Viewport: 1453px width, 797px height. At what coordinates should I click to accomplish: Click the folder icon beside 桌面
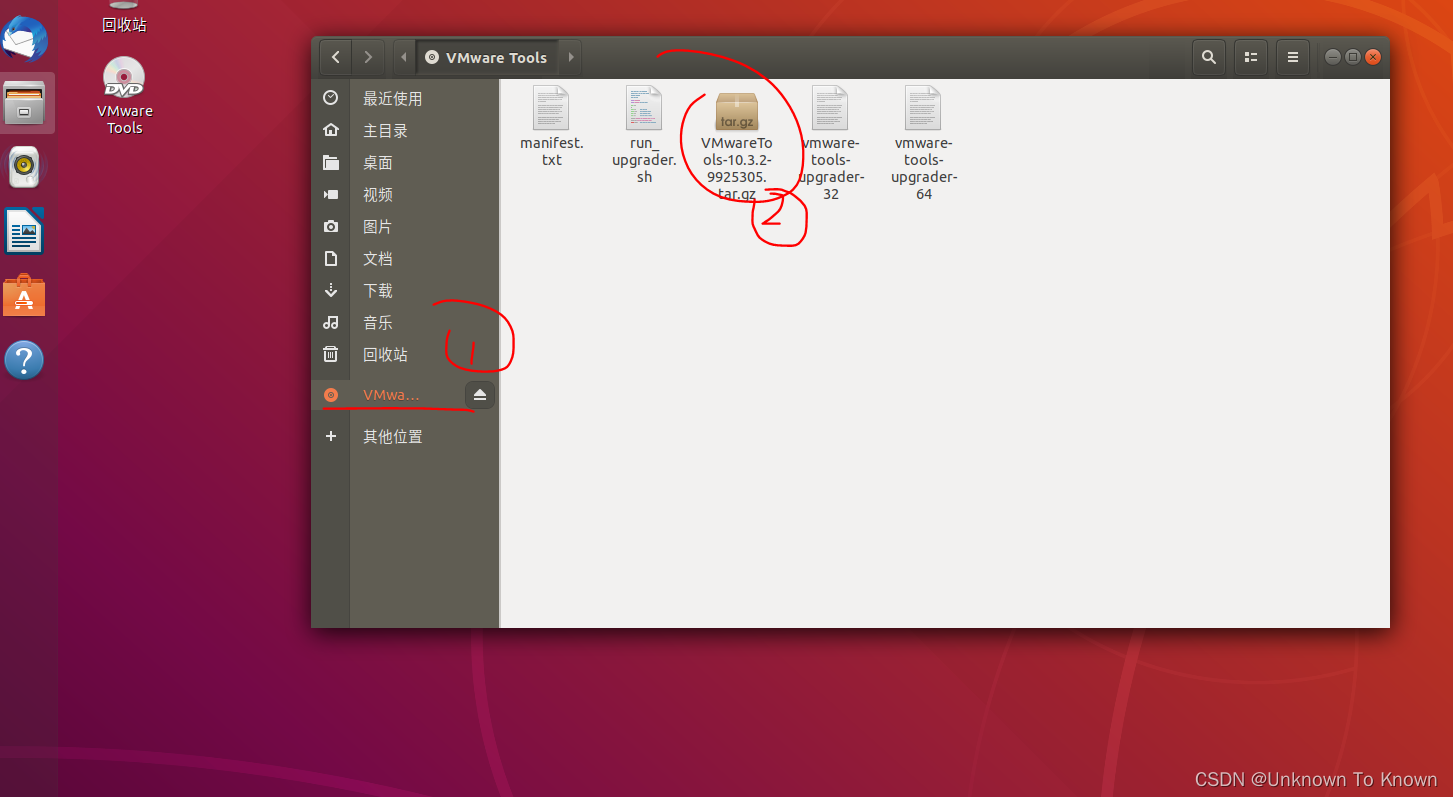point(331,162)
